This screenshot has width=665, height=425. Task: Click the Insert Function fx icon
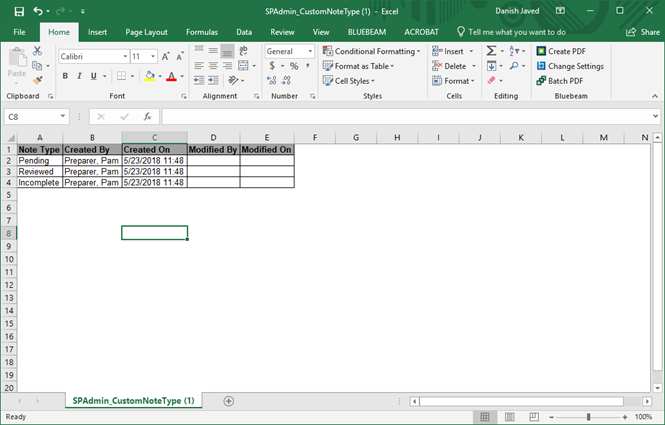(x=147, y=116)
